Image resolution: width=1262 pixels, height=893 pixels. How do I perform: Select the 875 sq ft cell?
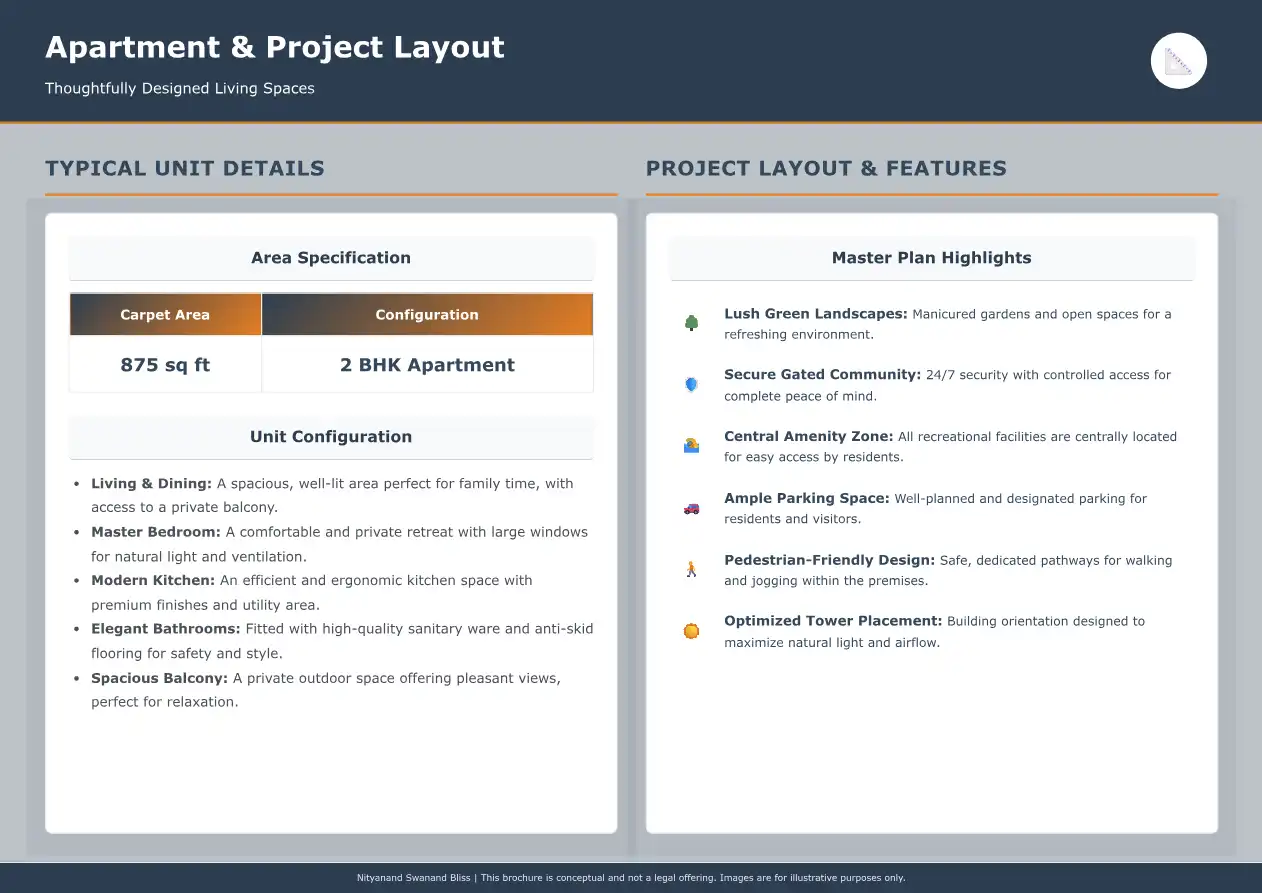click(165, 365)
